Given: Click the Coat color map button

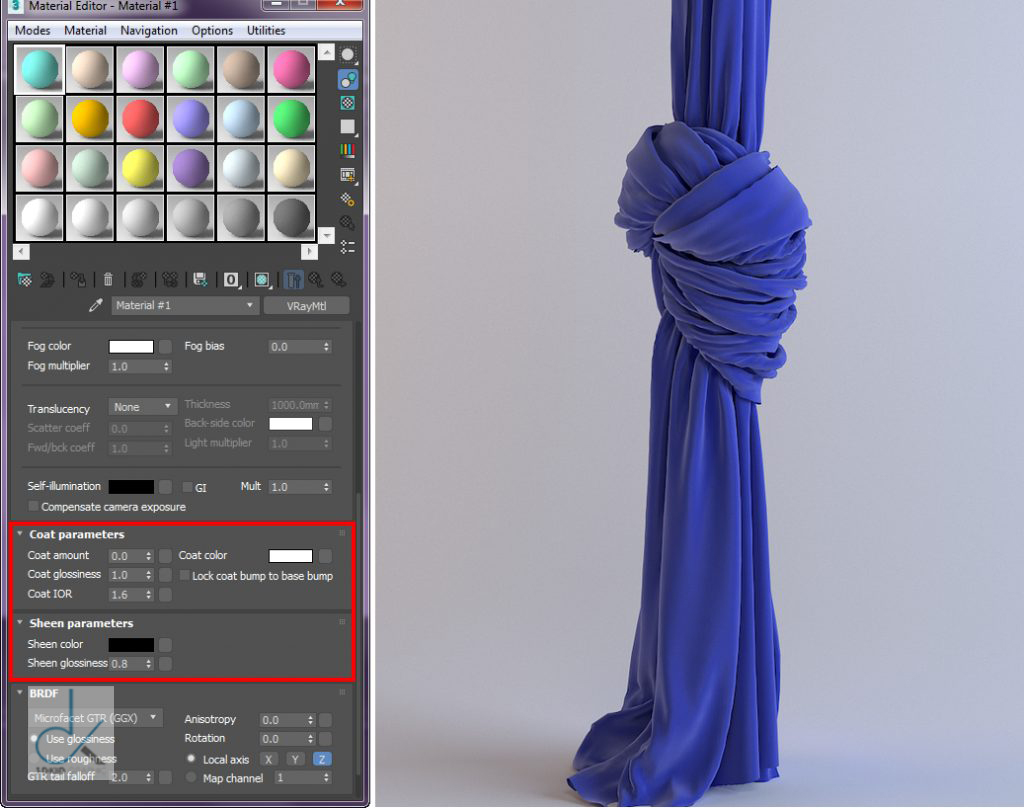Looking at the screenshot, I should [325, 556].
